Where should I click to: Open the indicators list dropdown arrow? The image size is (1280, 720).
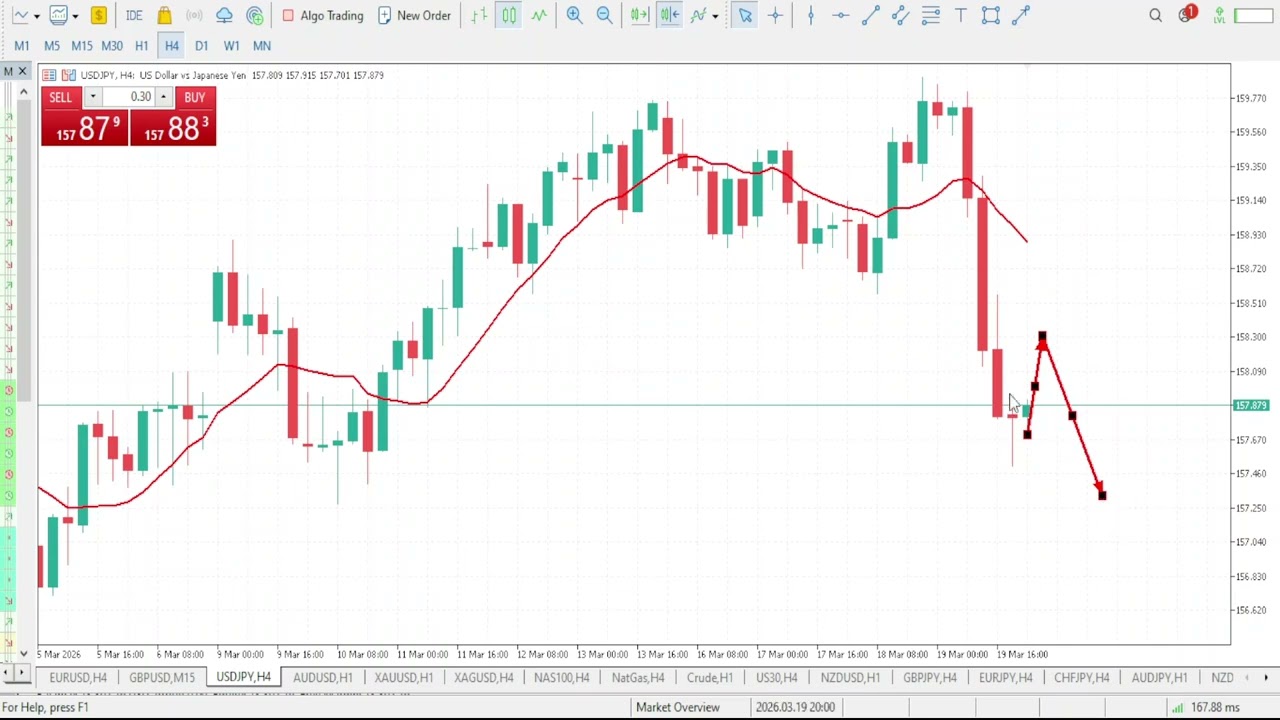[715, 16]
